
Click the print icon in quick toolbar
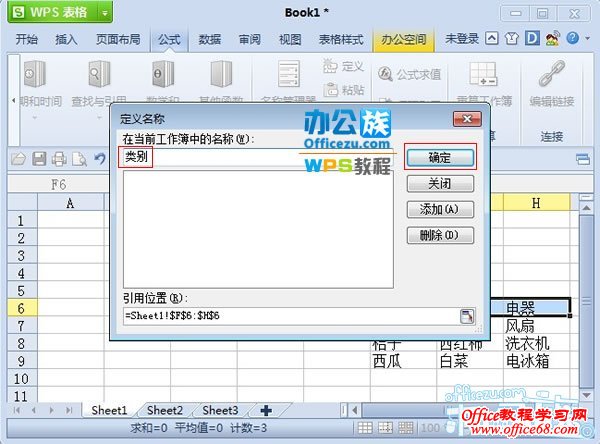click(59, 158)
